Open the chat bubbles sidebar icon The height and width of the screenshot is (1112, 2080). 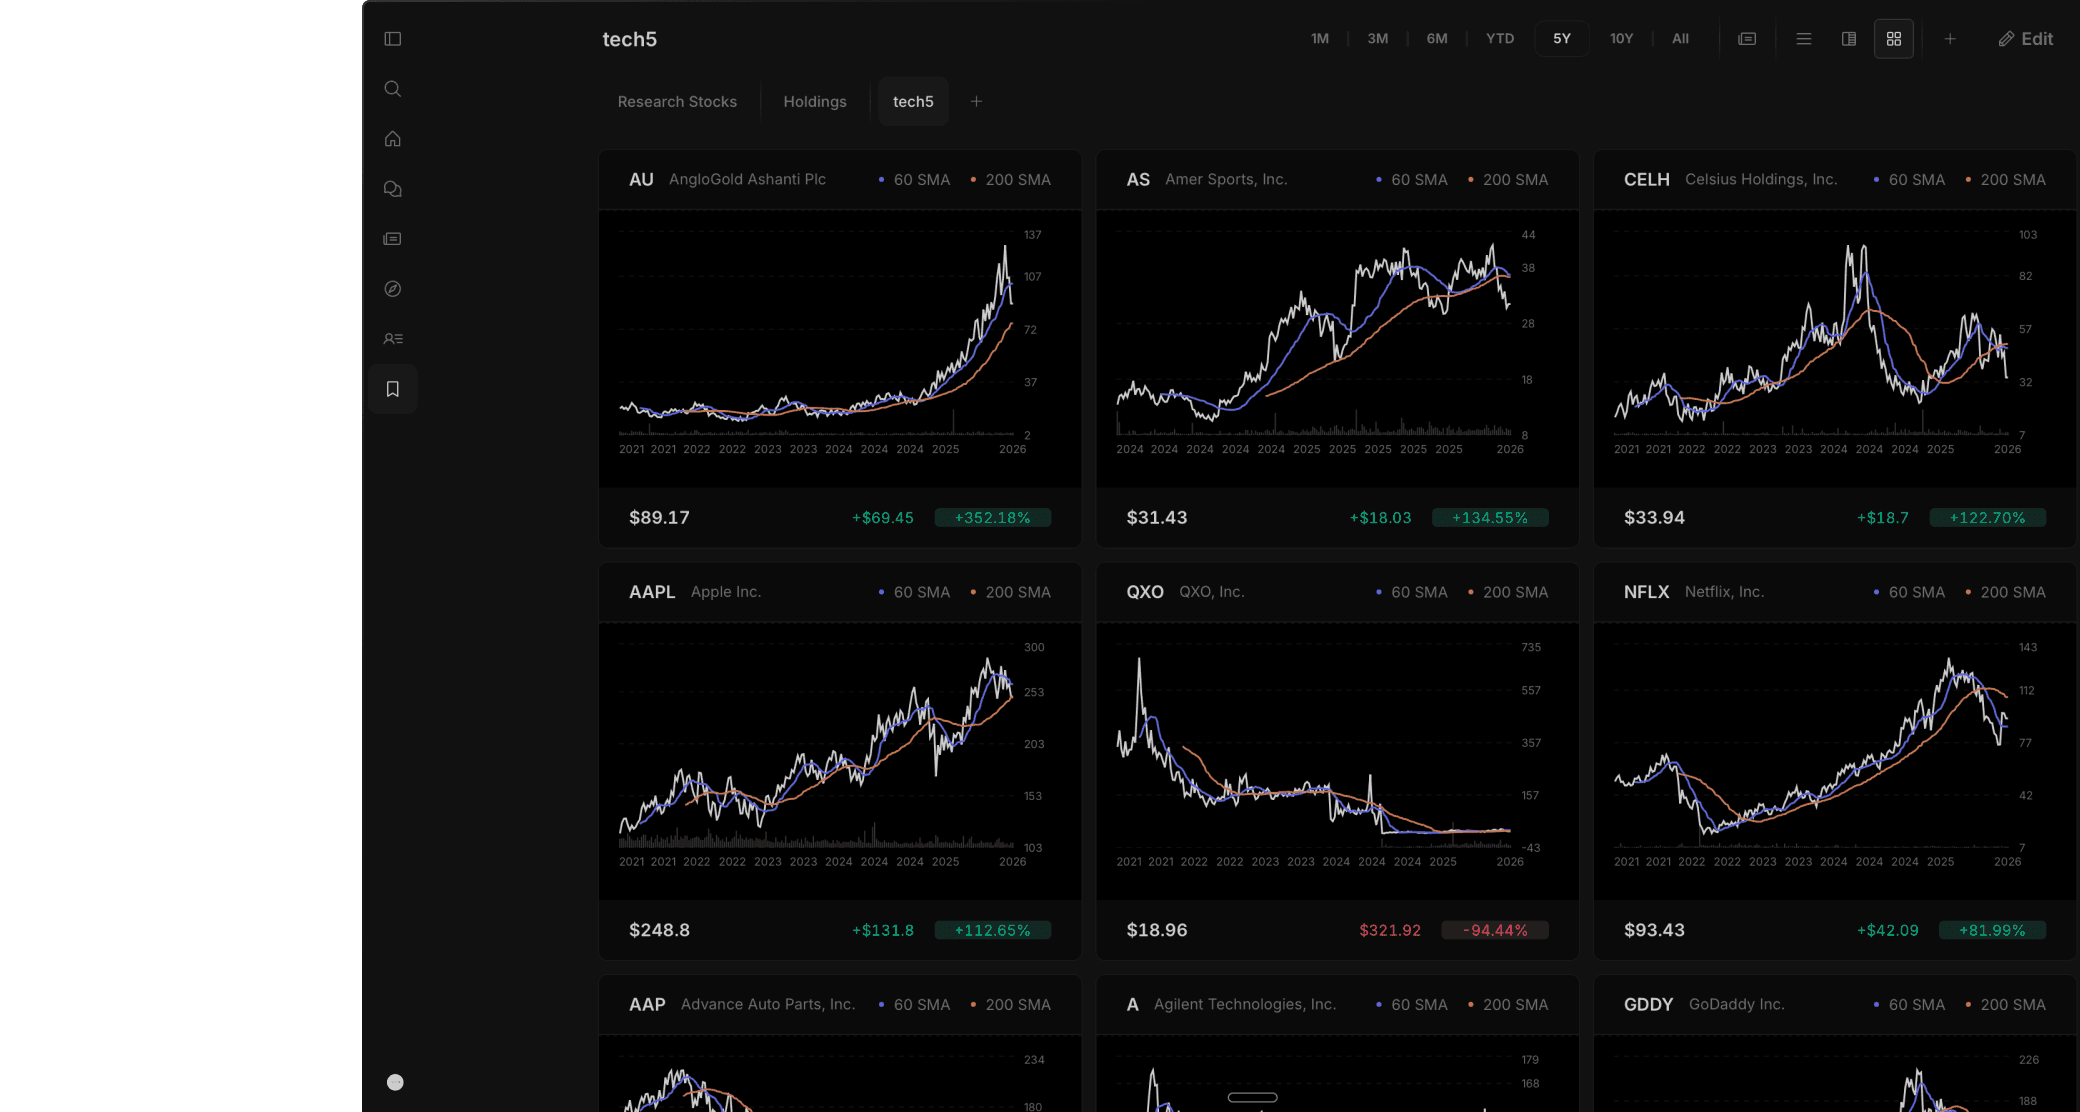[392, 189]
